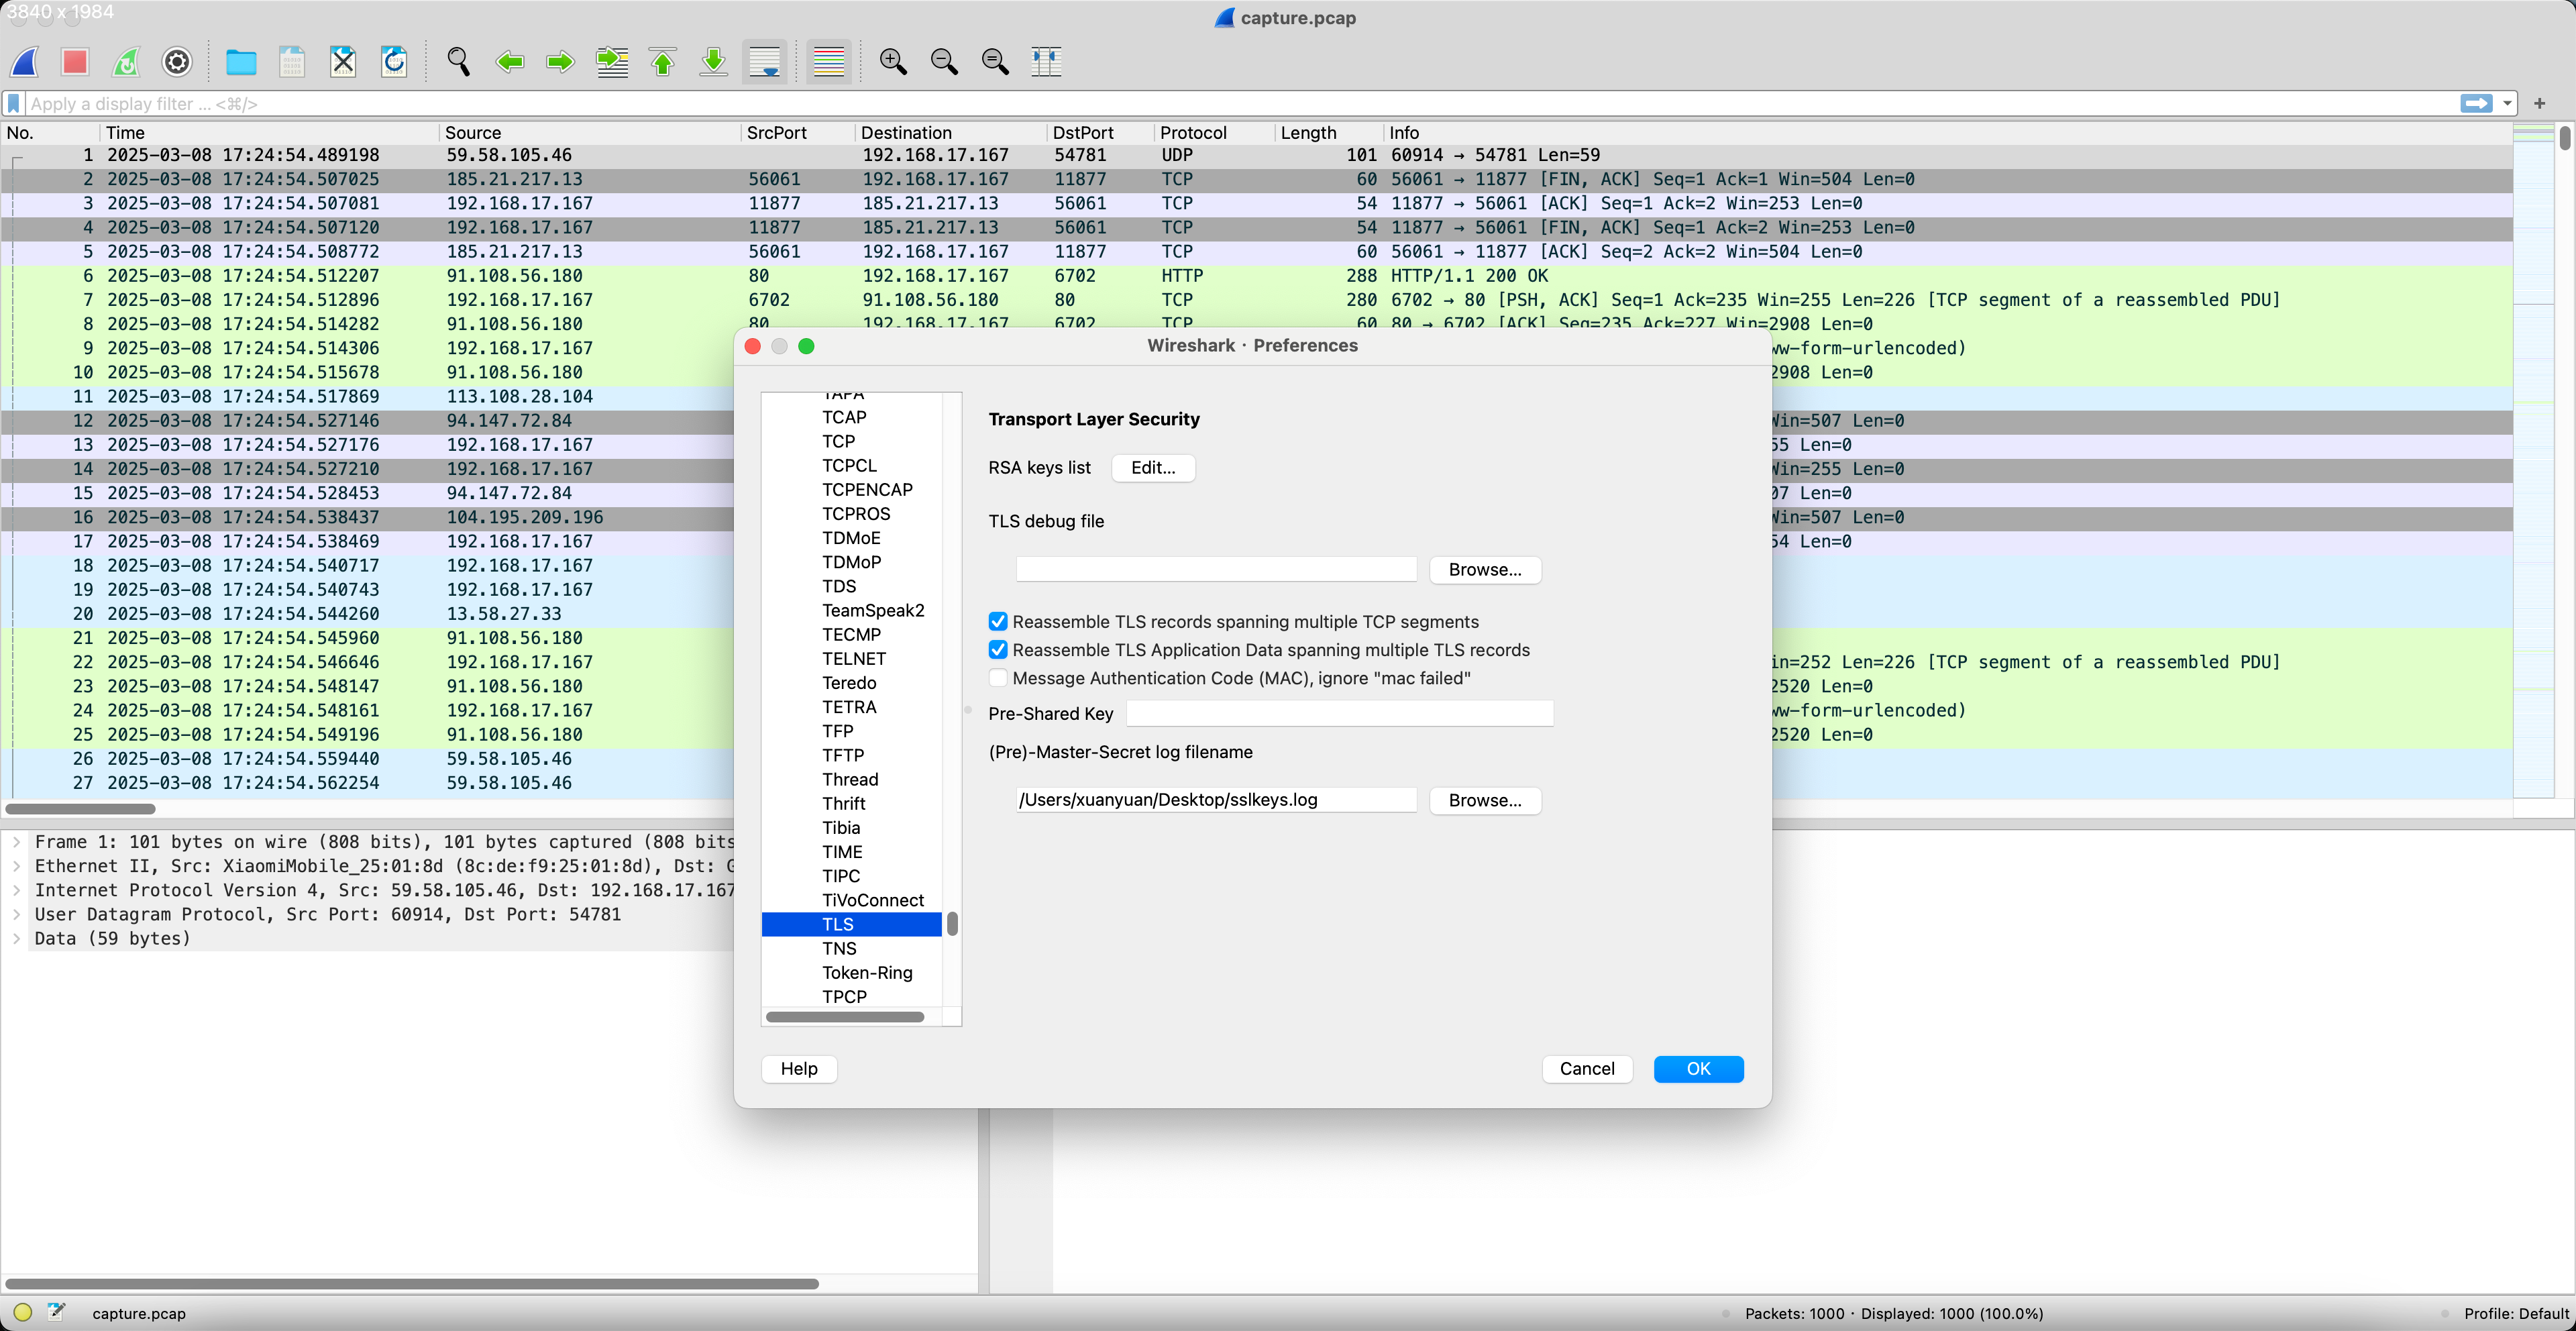Click the find packet magnifier icon
This screenshot has height=1331, width=2576.
point(458,62)
